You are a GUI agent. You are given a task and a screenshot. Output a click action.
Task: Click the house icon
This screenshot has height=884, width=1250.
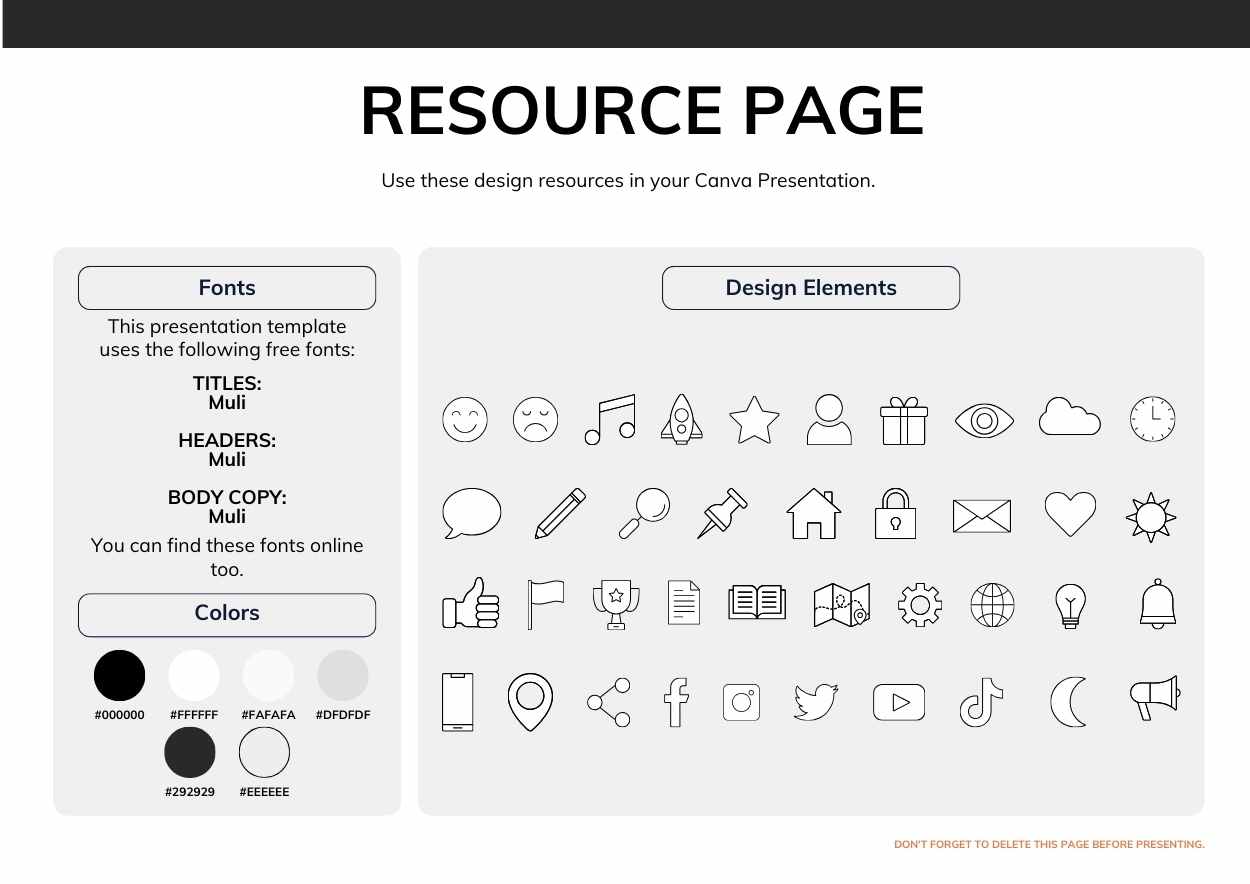pos(814,514)
